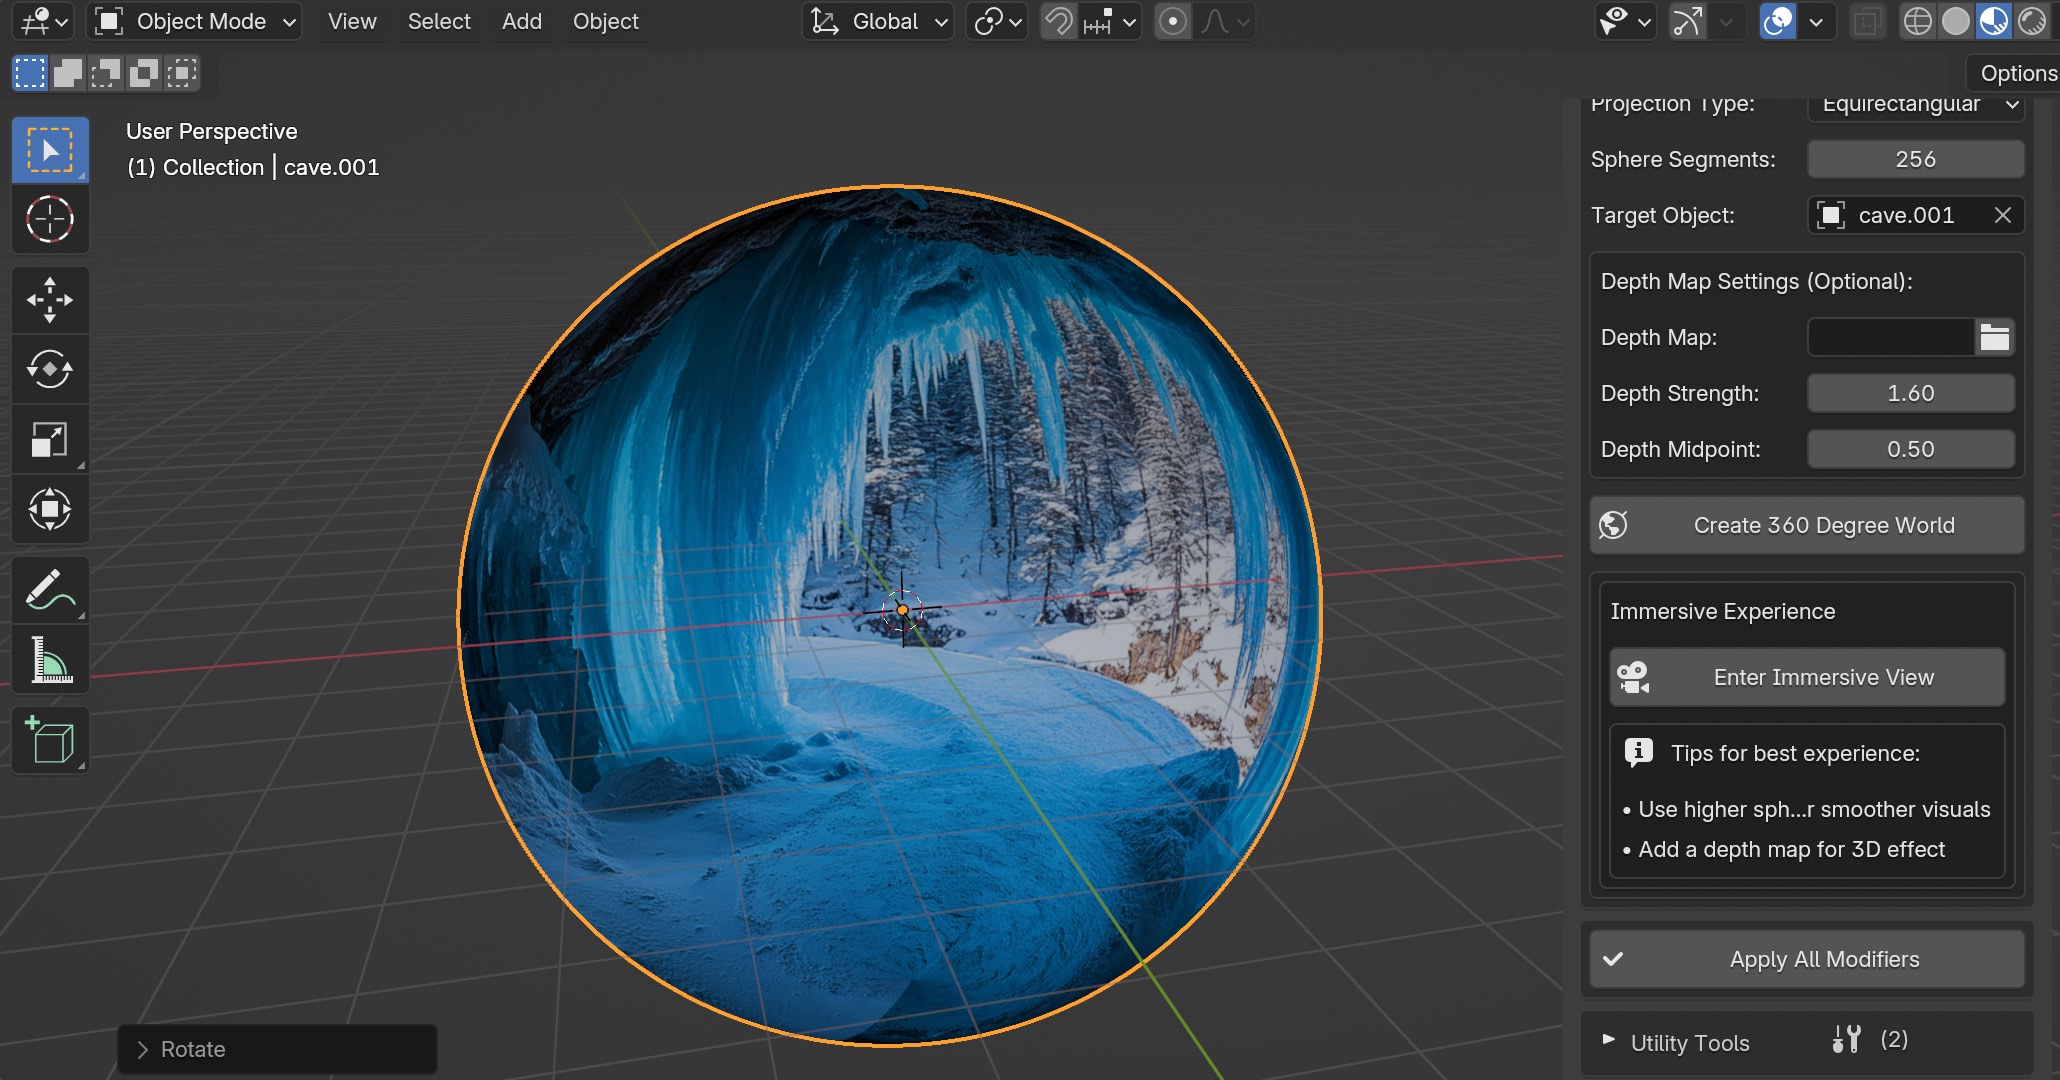Open the Object Mode dropdown
Screen dimensions: 2060x1080
point(194,21)
